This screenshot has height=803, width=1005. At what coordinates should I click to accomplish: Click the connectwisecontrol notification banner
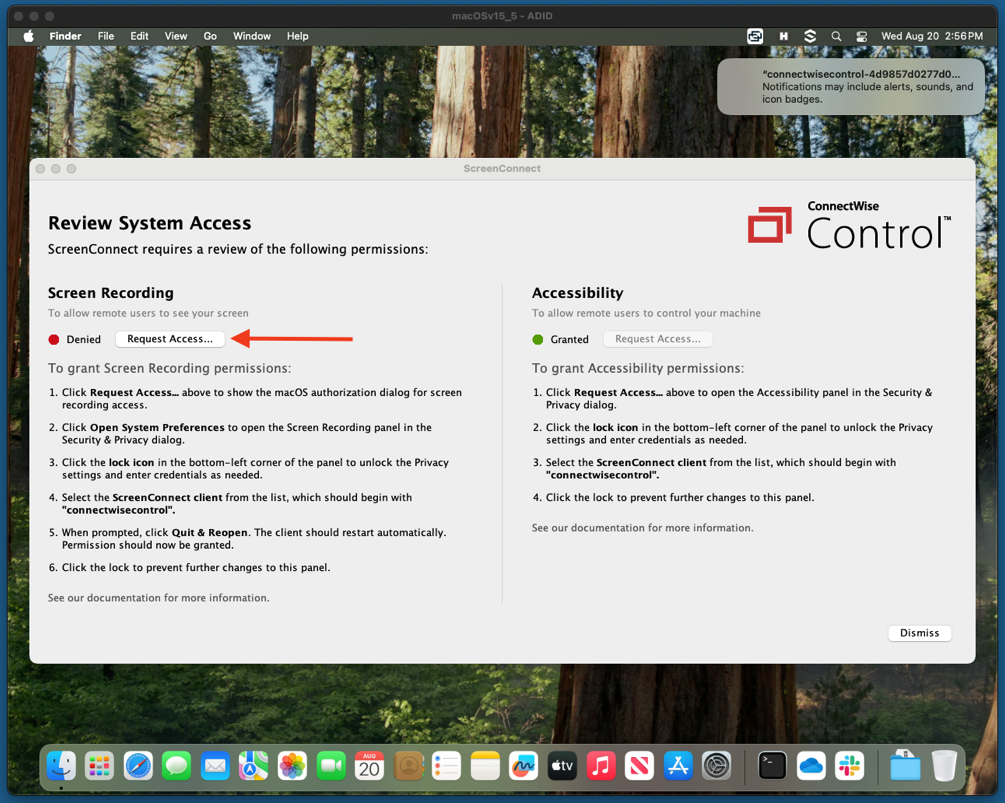[x=851, y=87]
